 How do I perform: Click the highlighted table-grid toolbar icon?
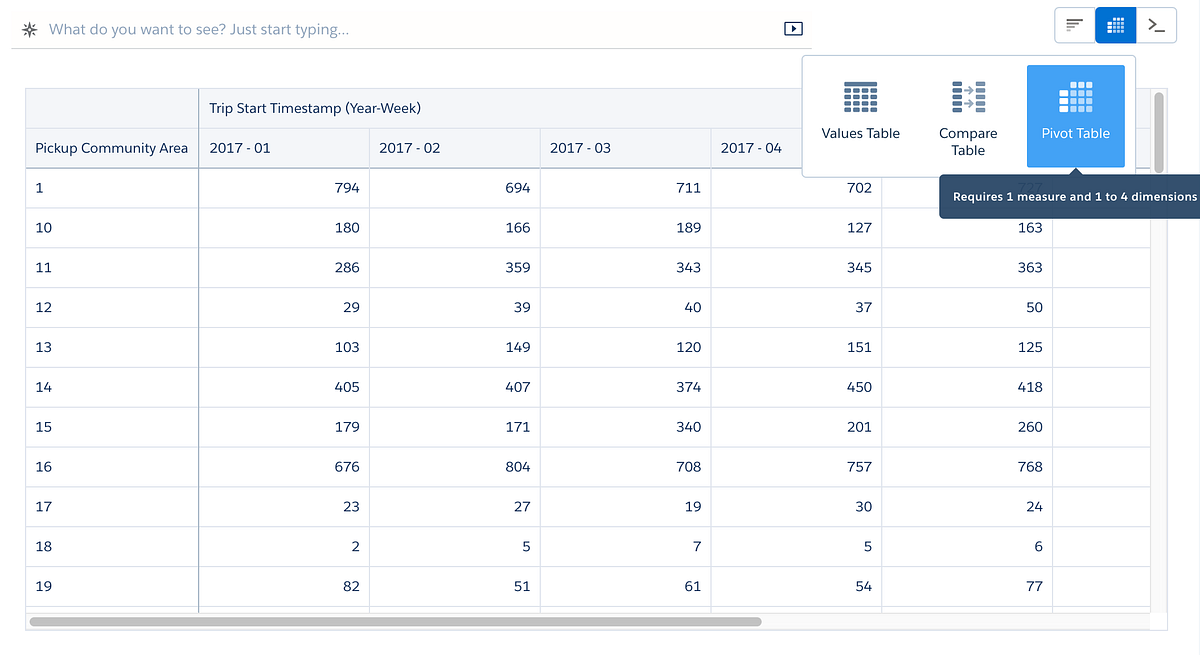1115,25
